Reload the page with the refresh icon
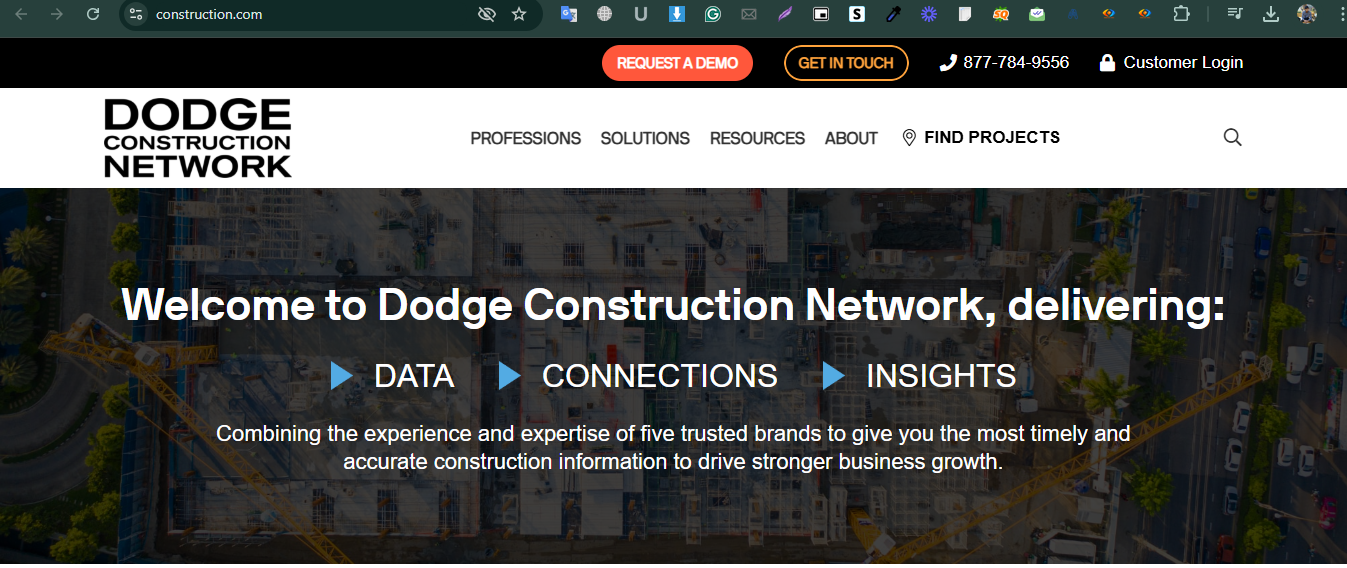 point(93,14)
